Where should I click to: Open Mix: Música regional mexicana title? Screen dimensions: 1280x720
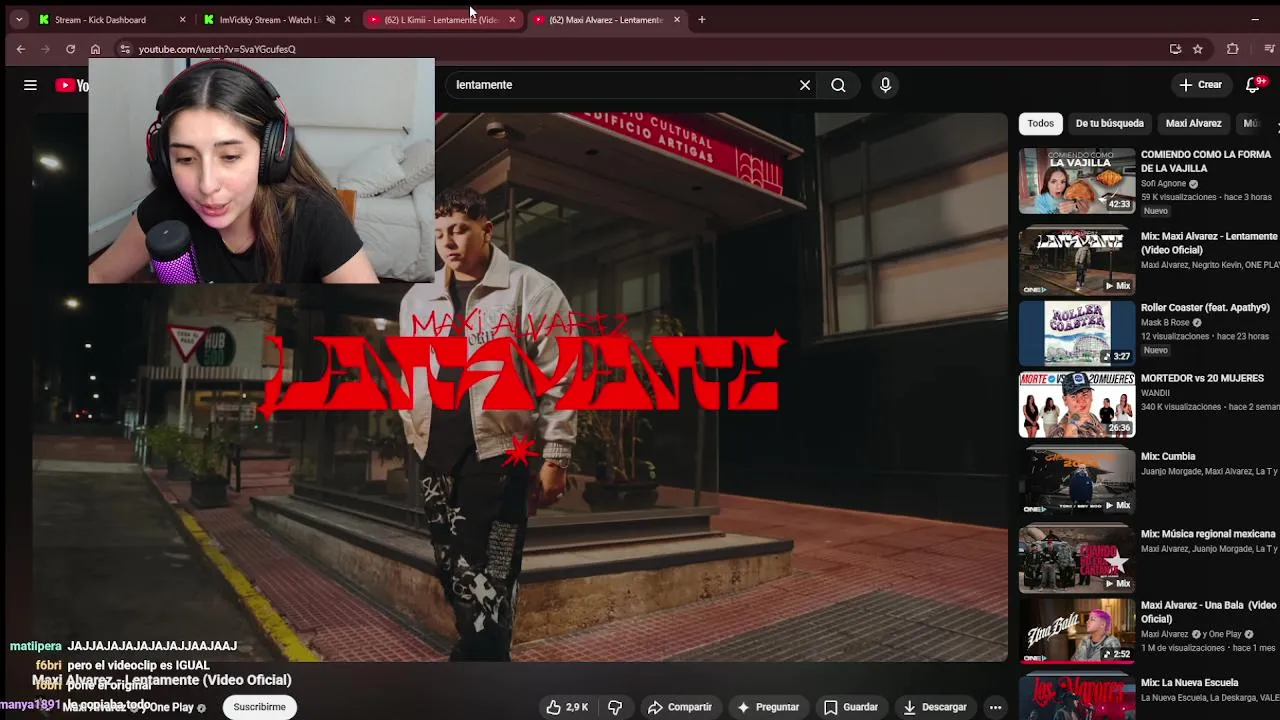tap(1208, 535)
